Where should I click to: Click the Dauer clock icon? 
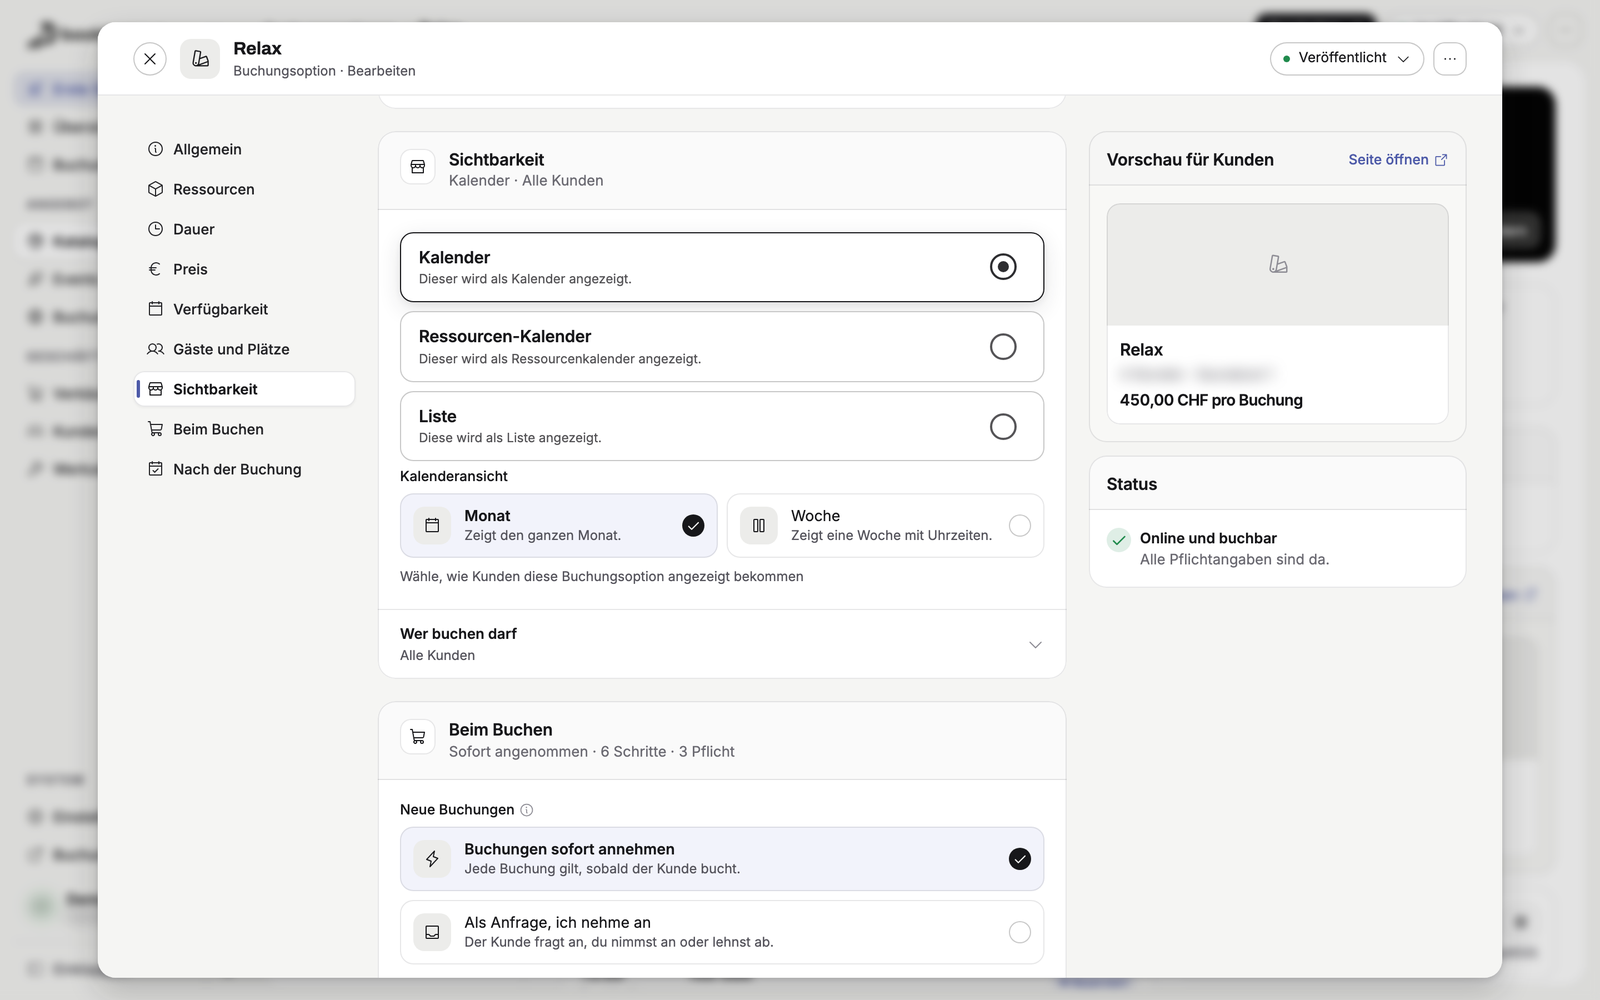pos(156,229)
